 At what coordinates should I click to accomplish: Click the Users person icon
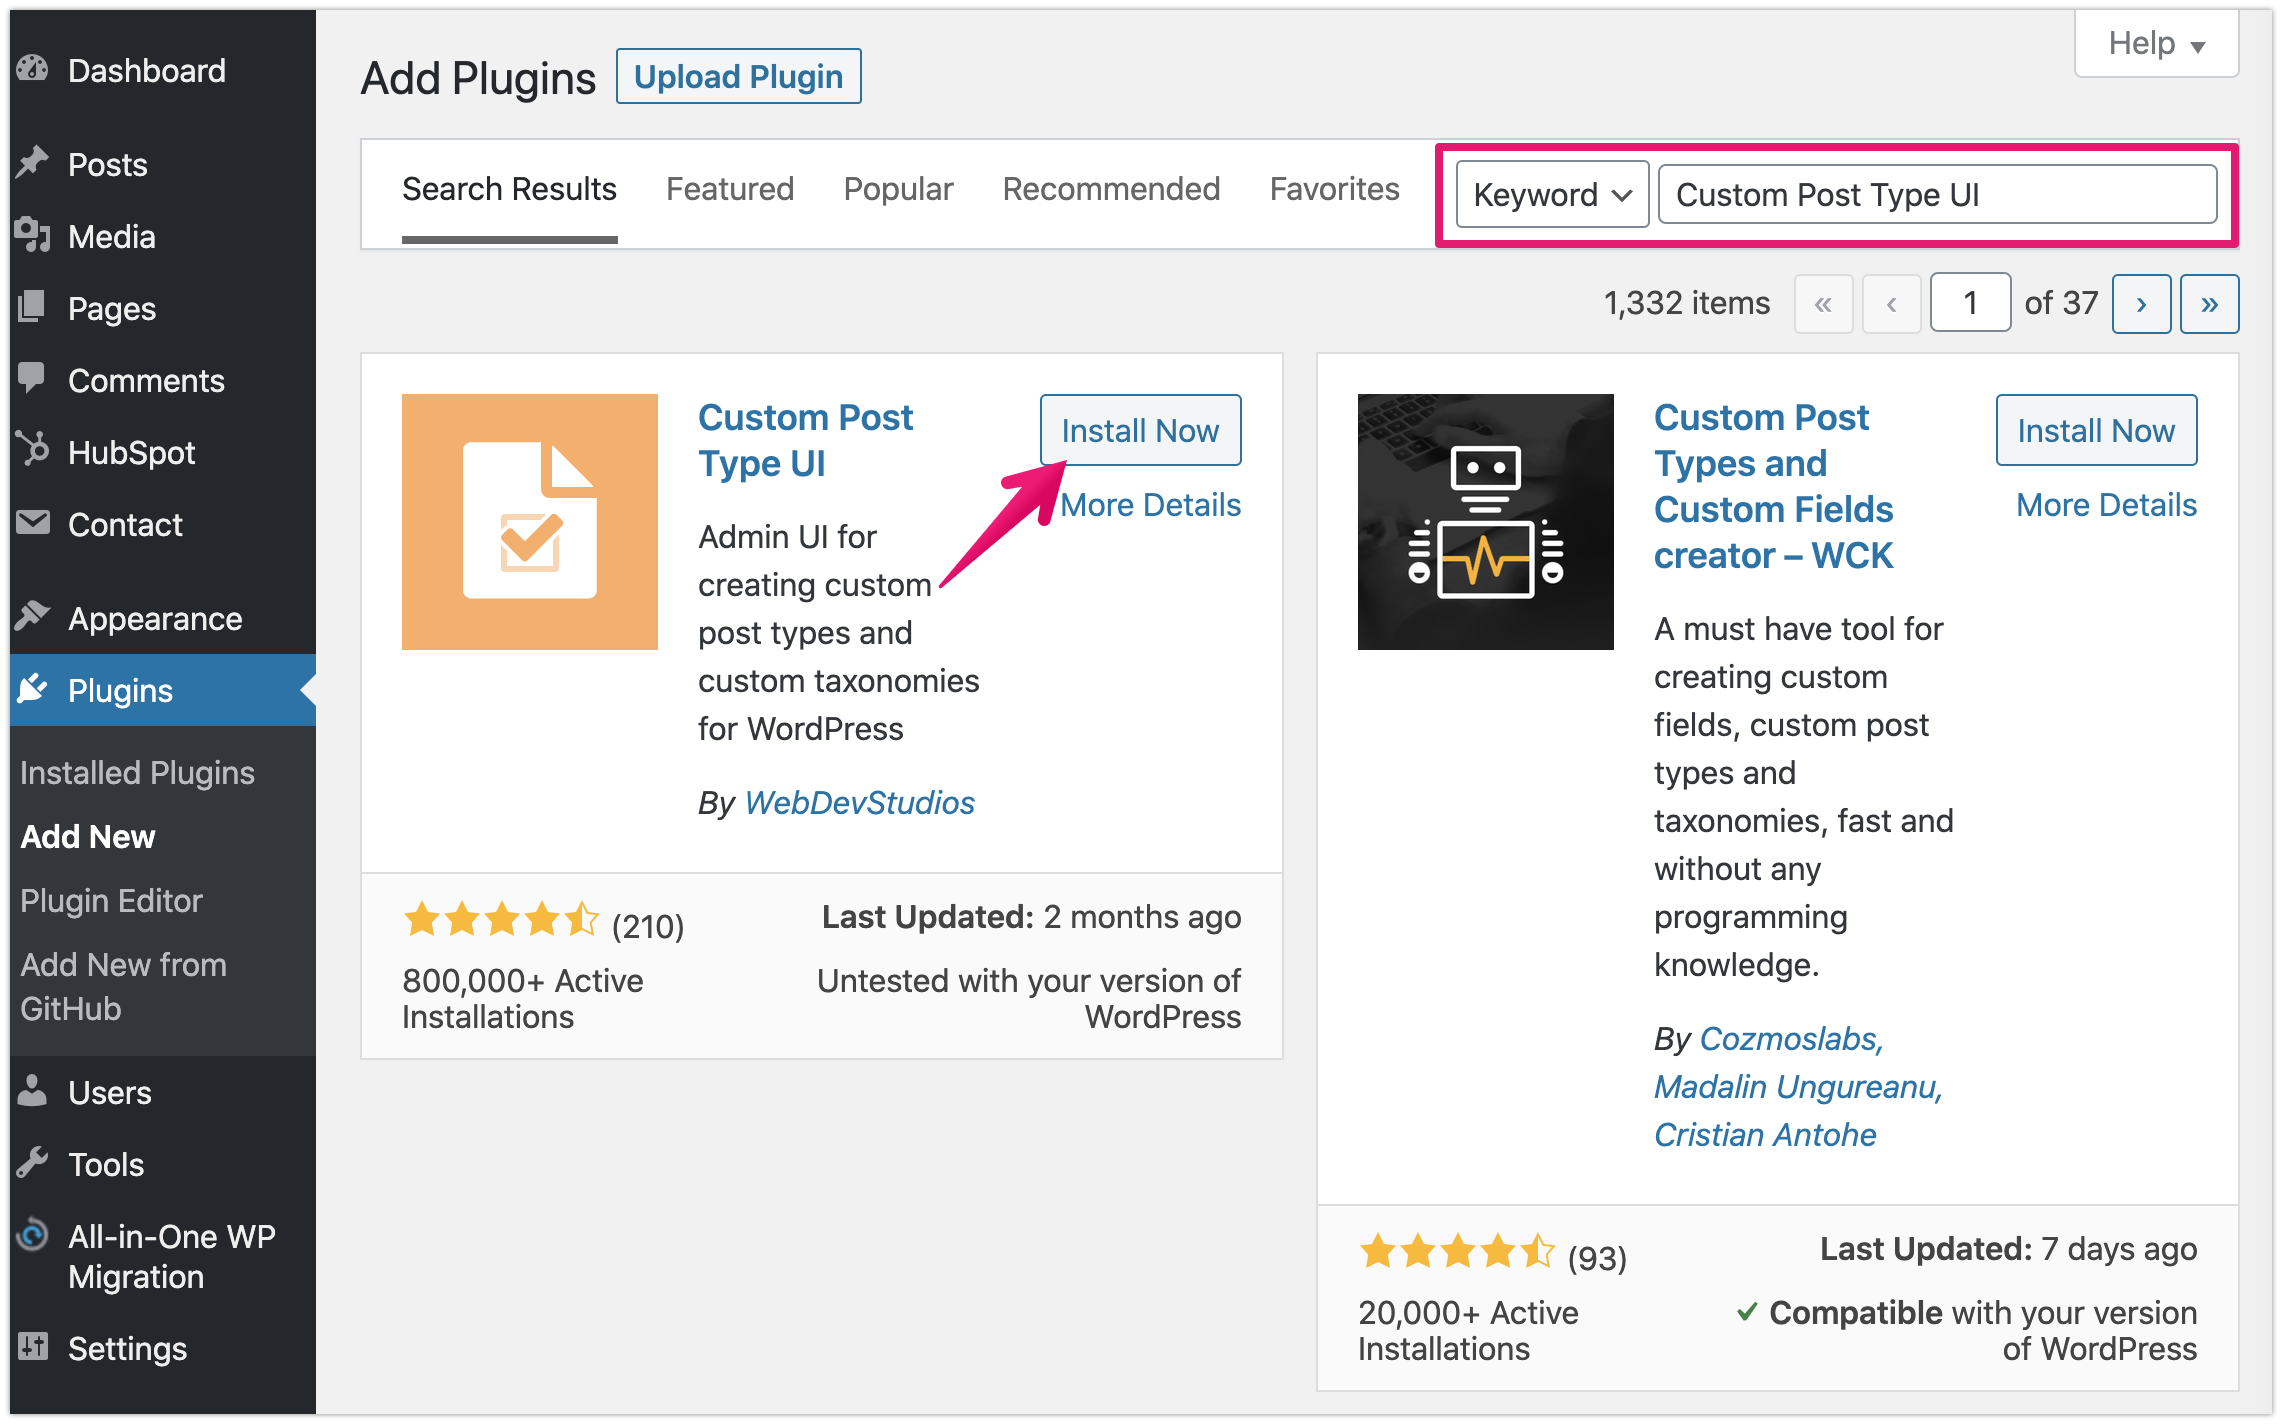[33, 1091]
